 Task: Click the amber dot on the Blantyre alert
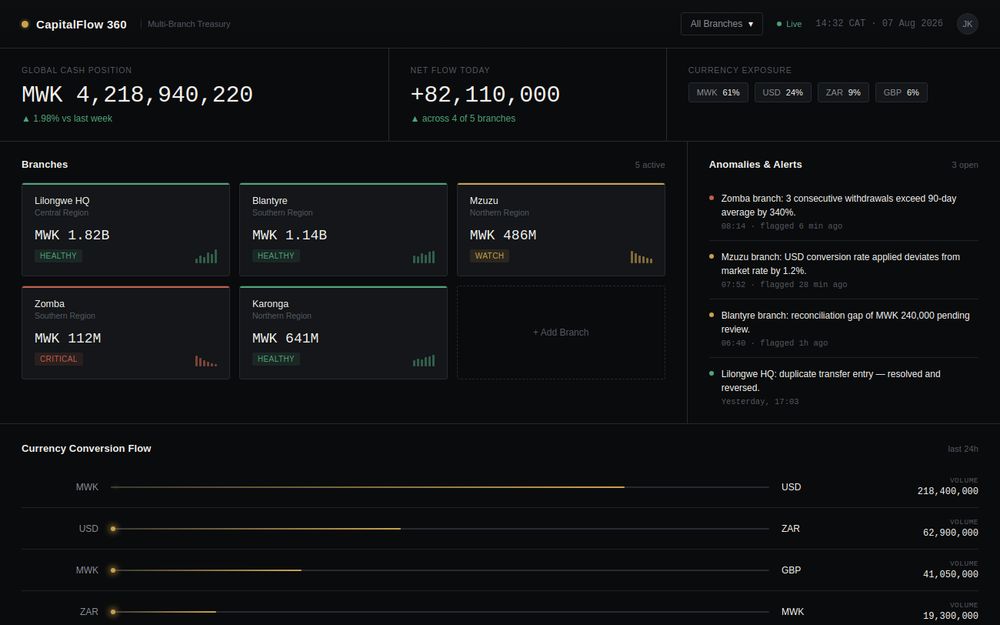[711, 314]
